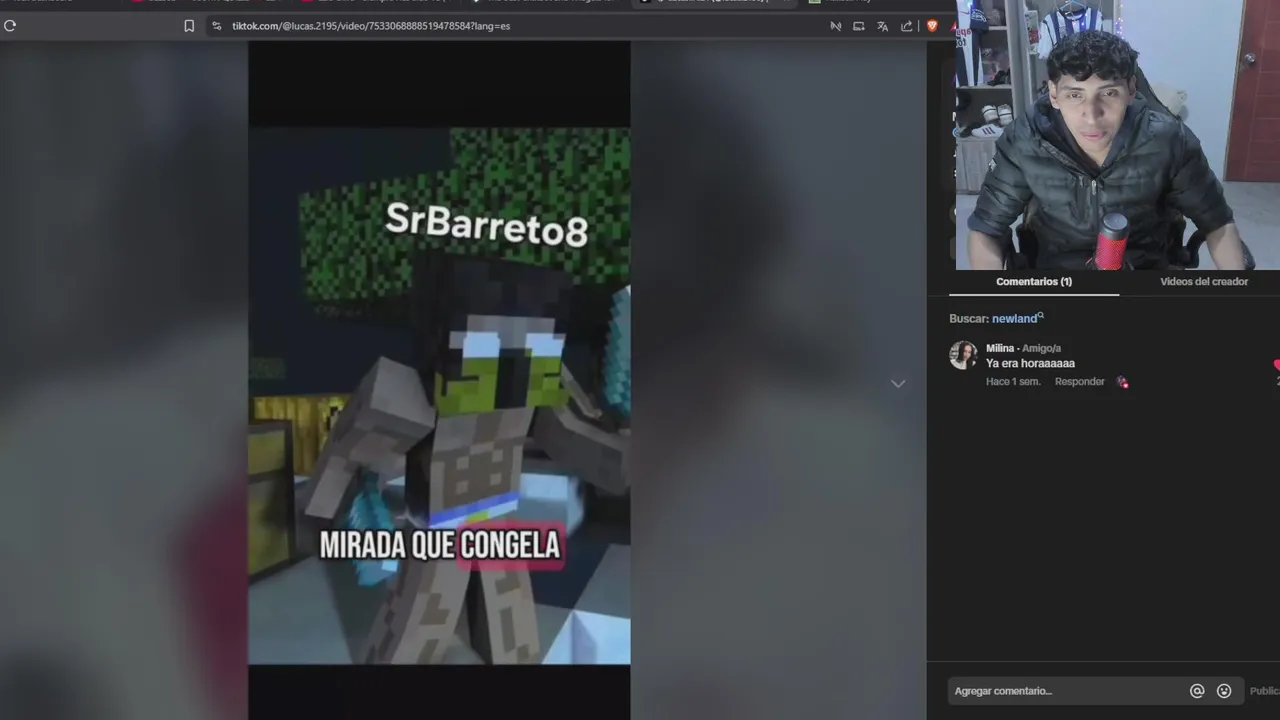Click the "Hace 1 sem." timestamp
The image size is (1280, 720).
[1013, 382]
